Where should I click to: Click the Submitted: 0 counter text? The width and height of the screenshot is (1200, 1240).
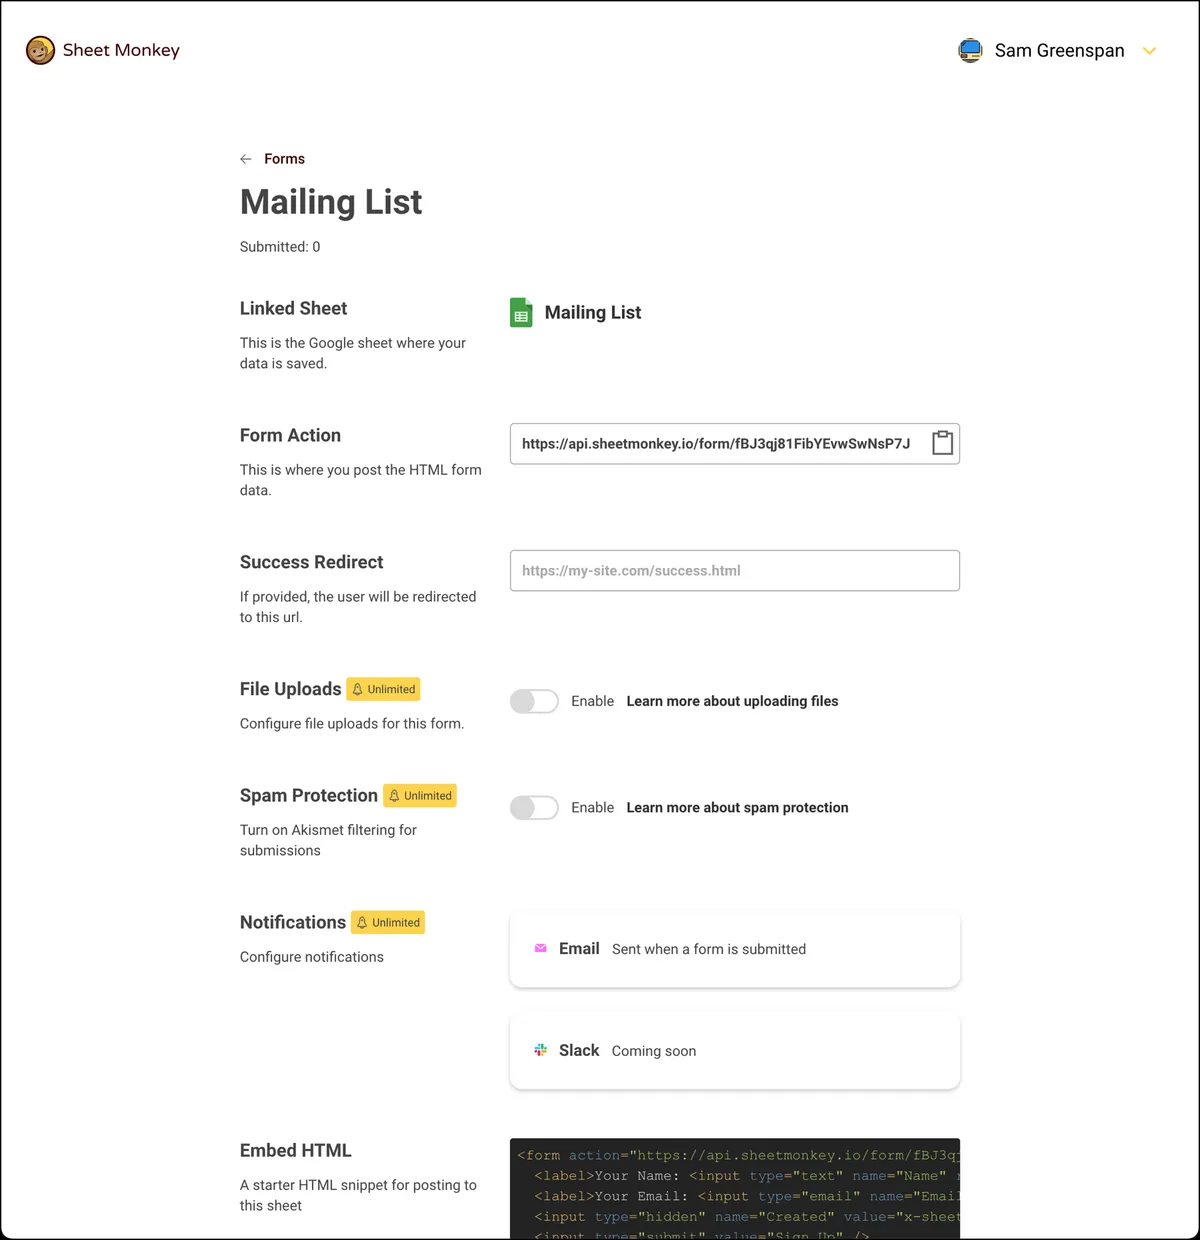280,247
